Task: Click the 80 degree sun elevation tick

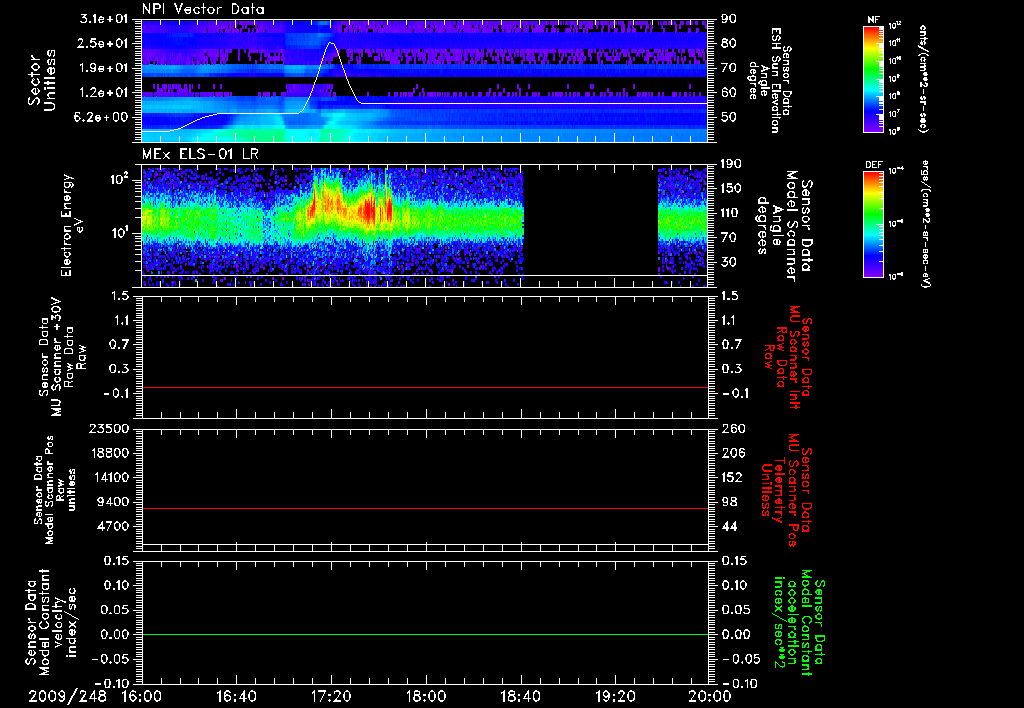Action: pos(729,43)
